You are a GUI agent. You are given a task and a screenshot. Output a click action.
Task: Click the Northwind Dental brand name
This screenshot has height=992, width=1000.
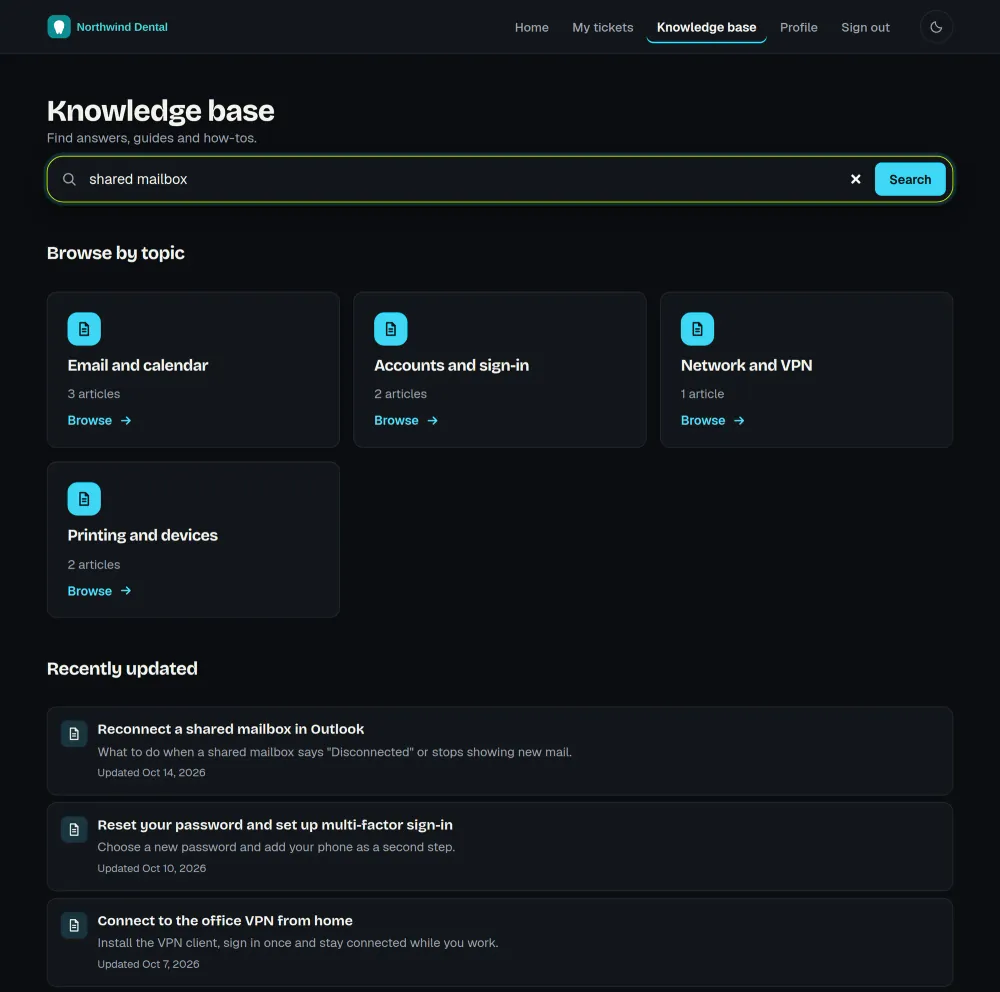click(x=122, y=27)
